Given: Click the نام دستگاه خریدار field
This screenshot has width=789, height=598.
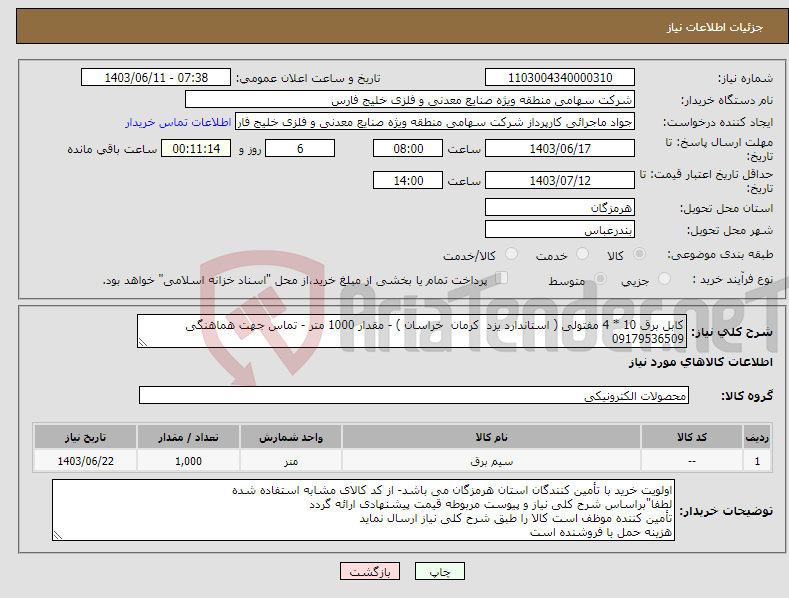Looking at the screenshot, I should [x=410, y=100].
